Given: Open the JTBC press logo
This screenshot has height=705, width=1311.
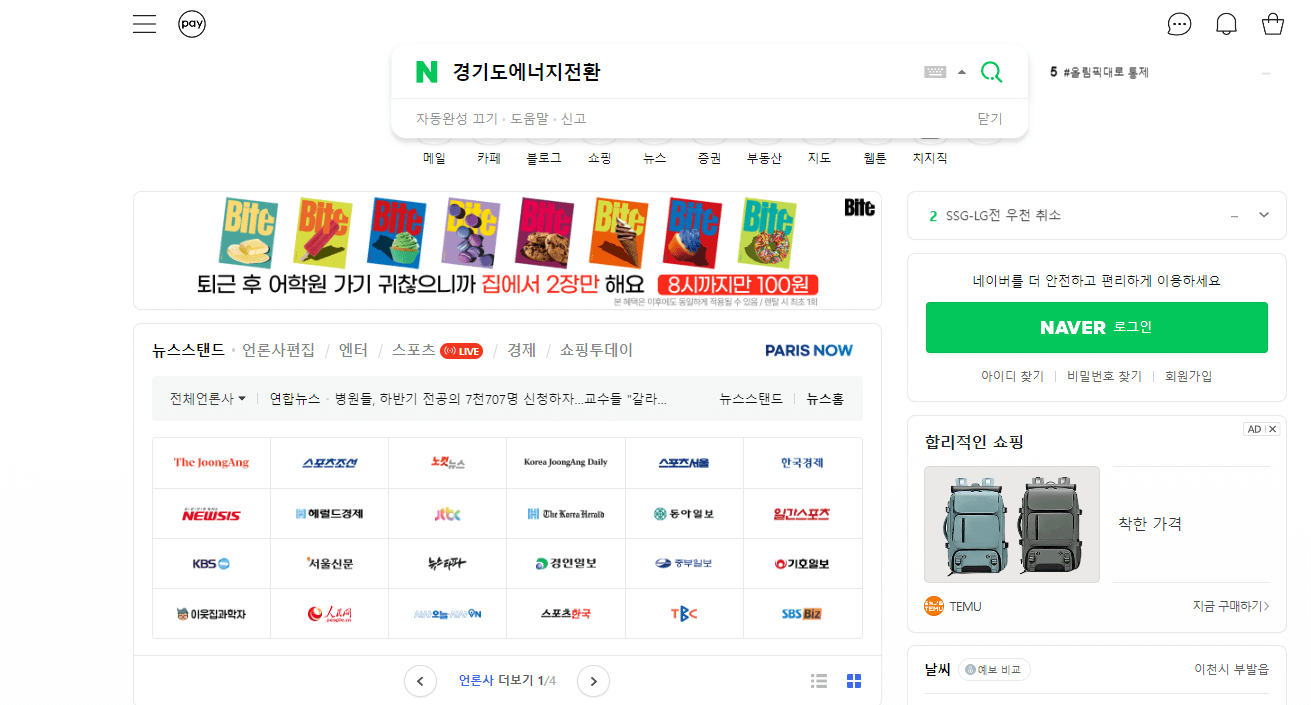Looking at the screenshot, I should tap(448, 514).
